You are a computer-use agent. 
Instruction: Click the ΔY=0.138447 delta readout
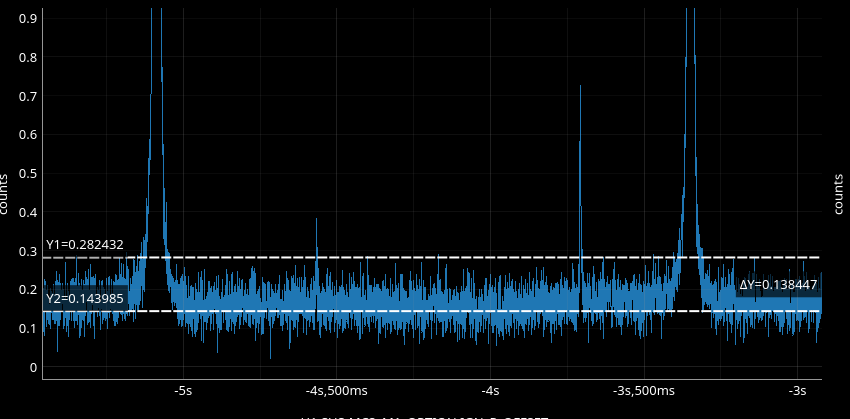(778, 286)
